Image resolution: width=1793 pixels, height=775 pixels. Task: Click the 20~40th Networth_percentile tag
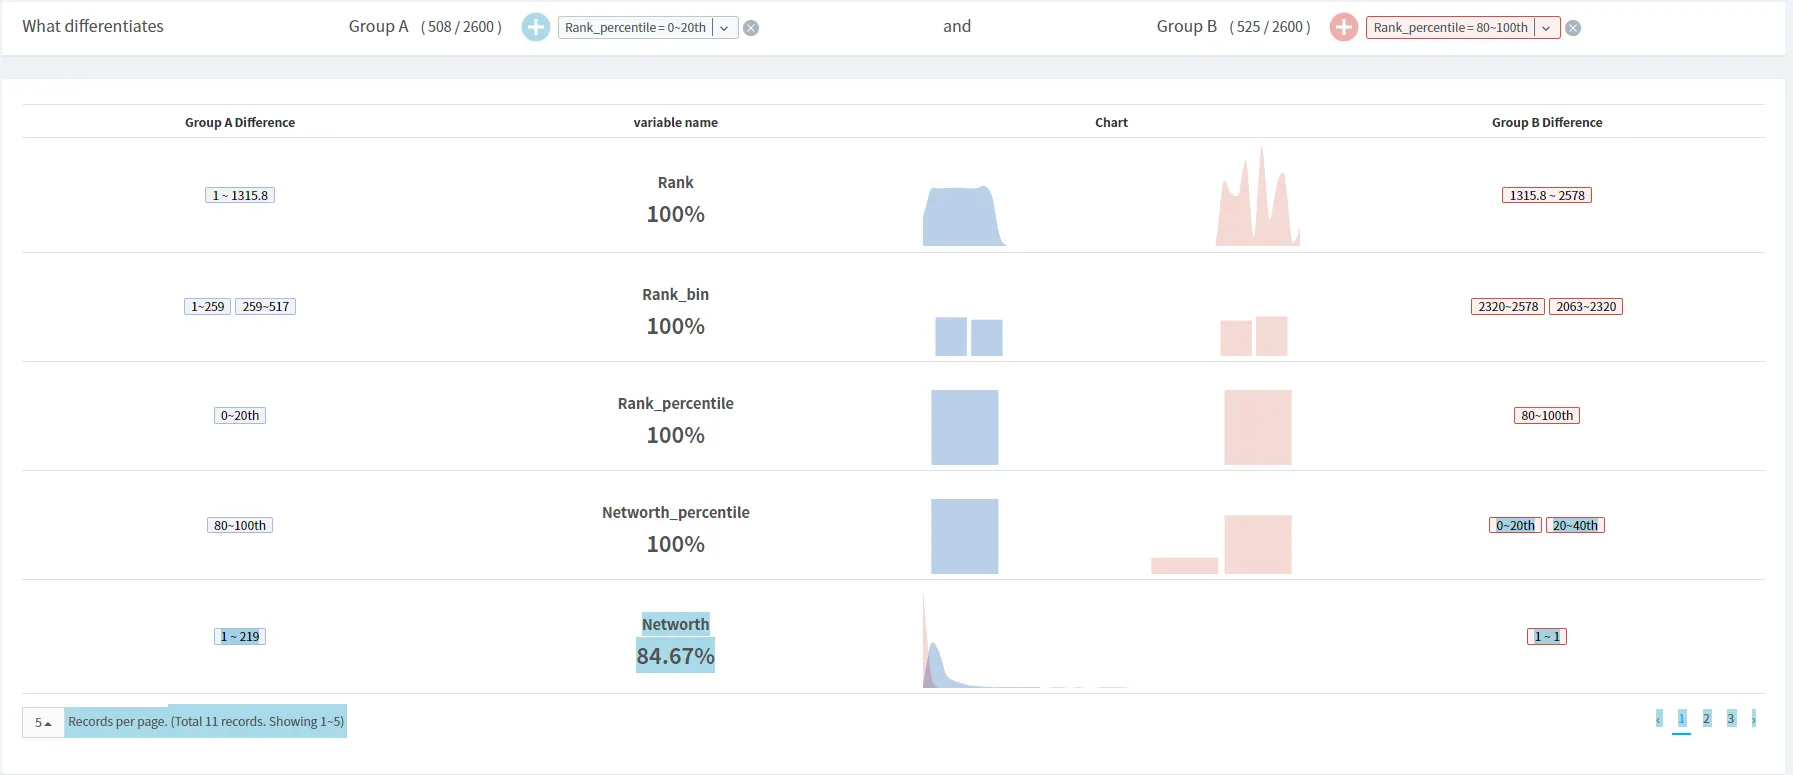(1575, 525)
